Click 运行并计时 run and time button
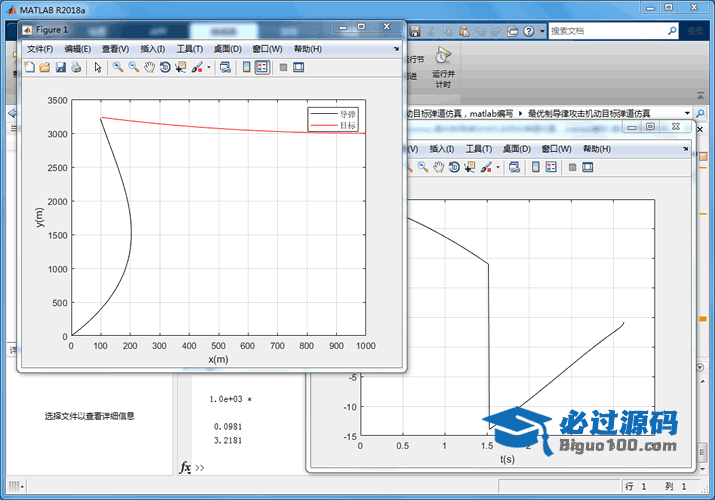715x500 pixels. (x=443, y=67)
